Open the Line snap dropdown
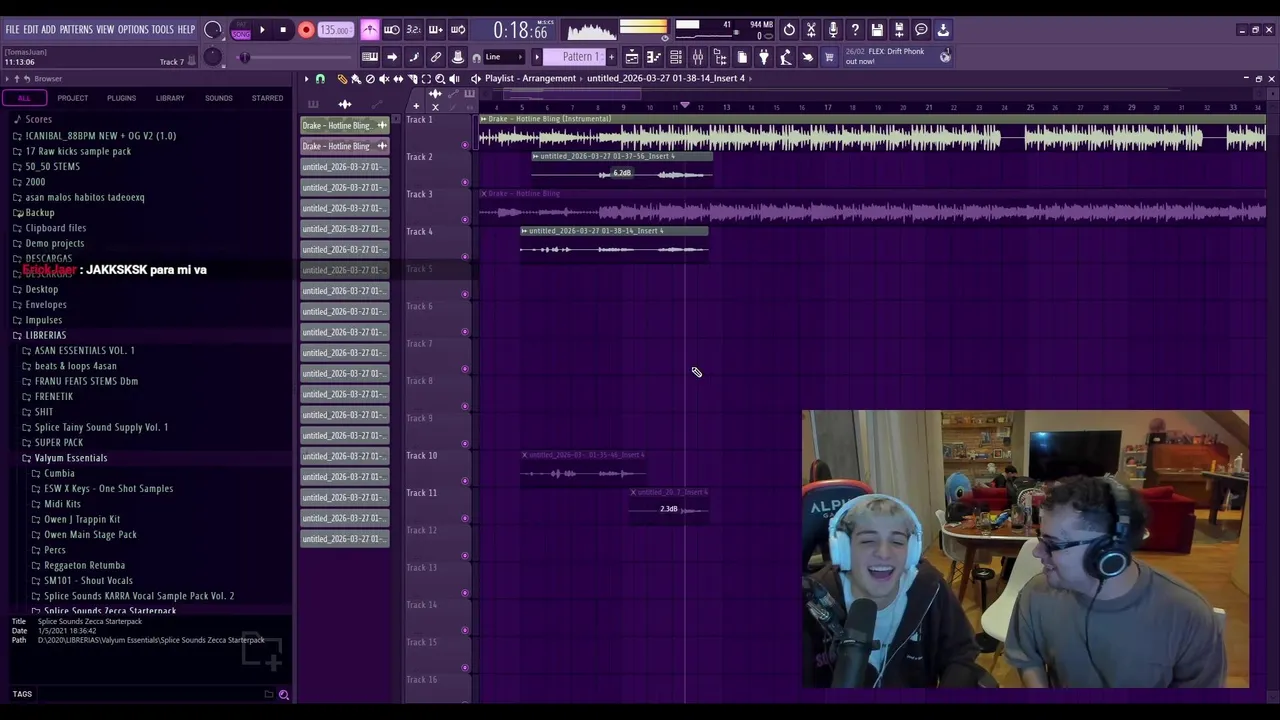1280x720 pixels. [x=506, y=57]
